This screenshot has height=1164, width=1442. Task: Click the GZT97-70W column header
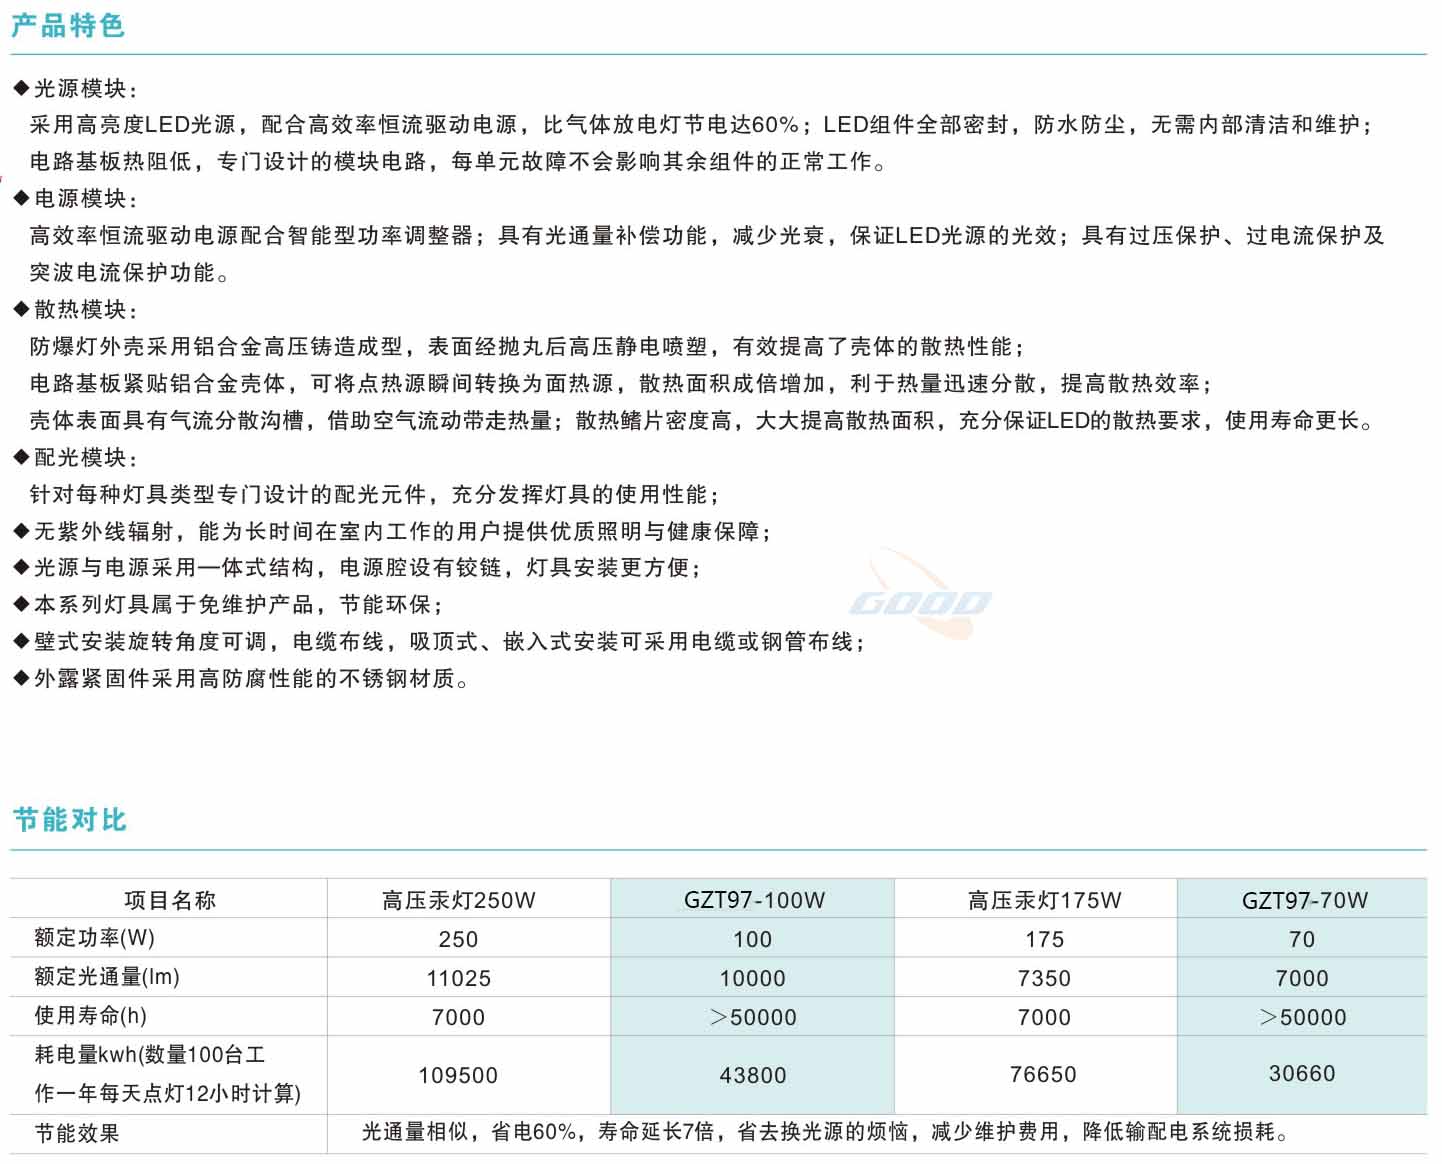click(1305, 900)
